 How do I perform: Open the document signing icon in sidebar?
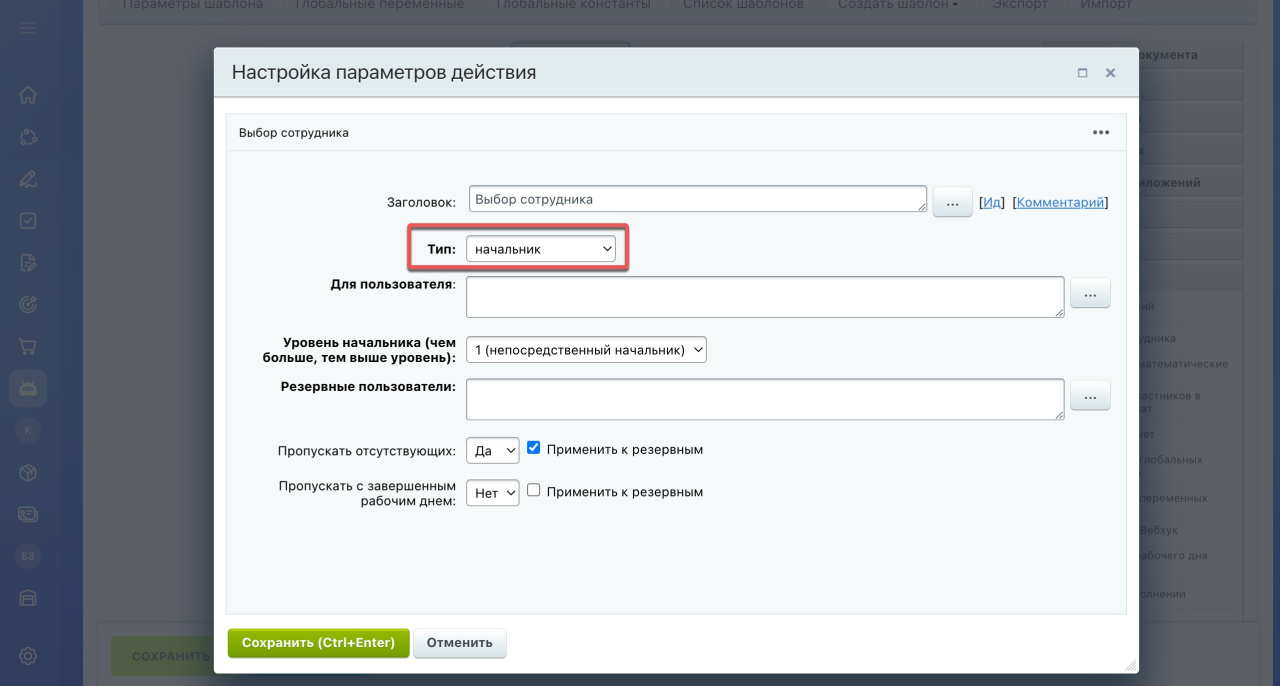click(x=28, y=263)
